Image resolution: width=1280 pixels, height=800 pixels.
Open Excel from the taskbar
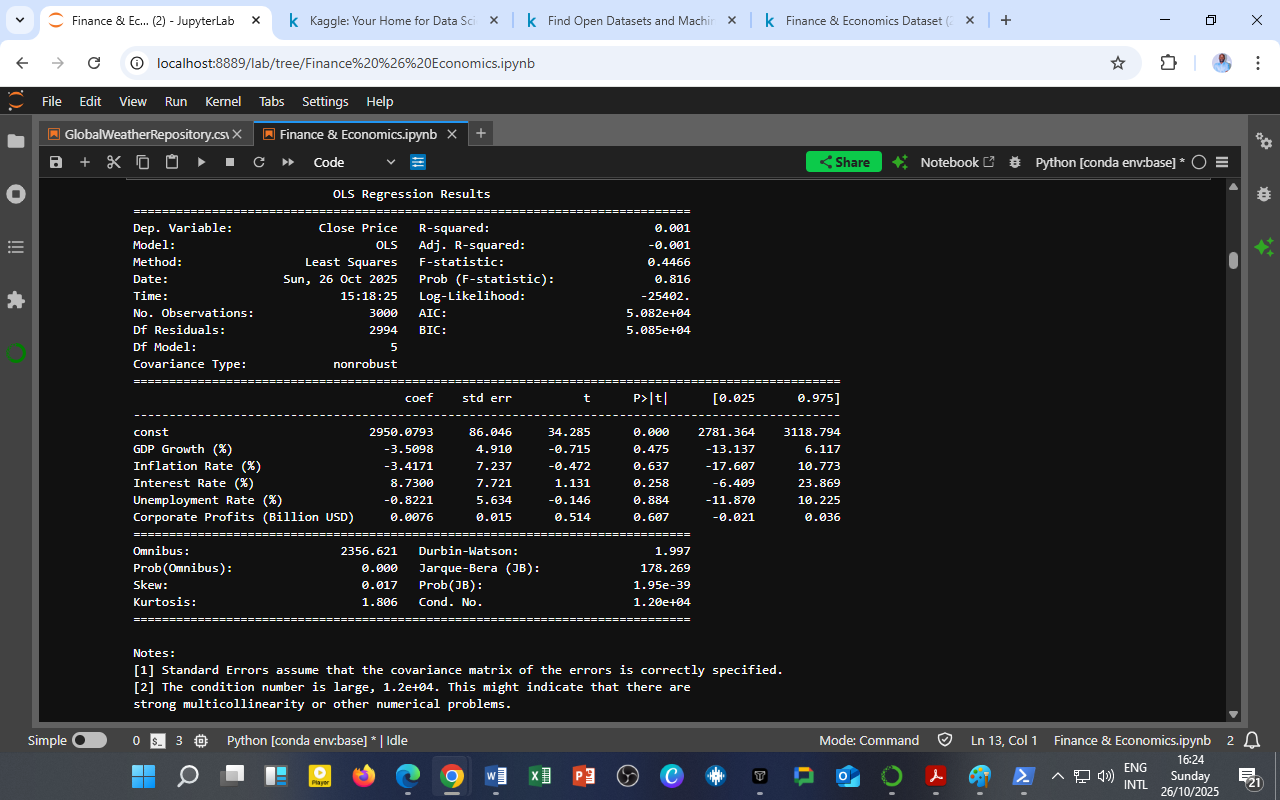[541, 776]
